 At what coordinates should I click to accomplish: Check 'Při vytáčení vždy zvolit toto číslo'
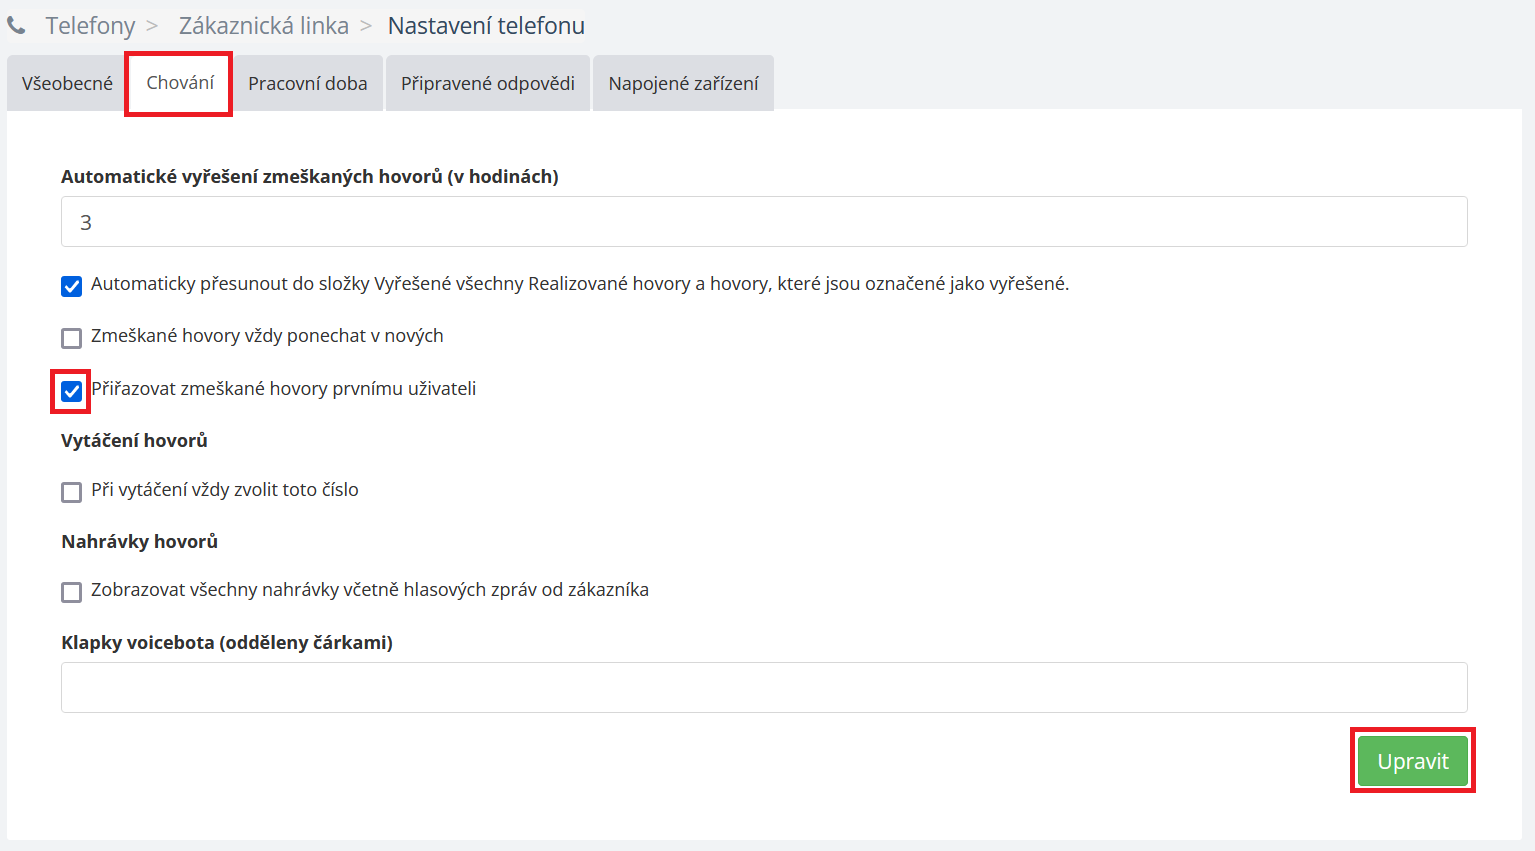point(72,492)
